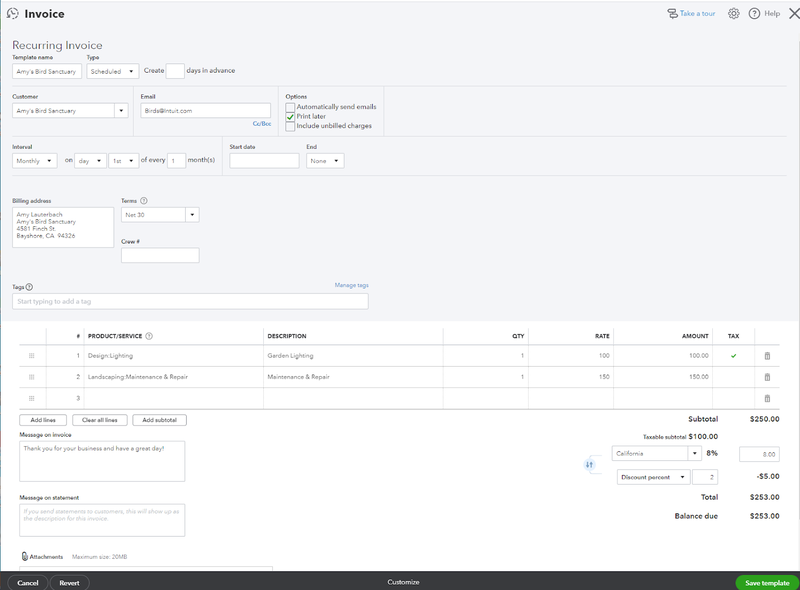Click the Template name field

point(47,71)
